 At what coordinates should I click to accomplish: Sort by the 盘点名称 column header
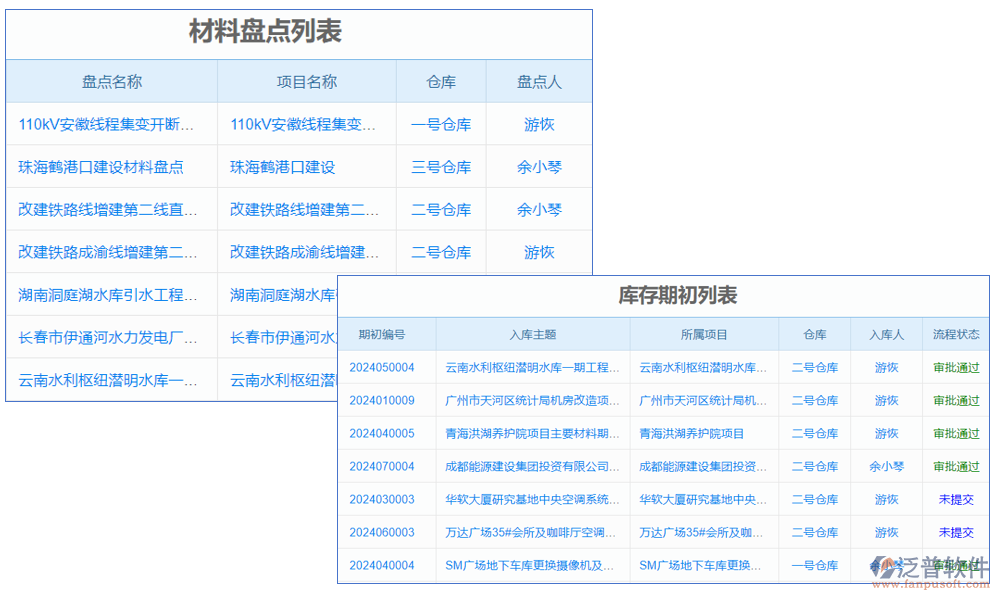coord(112,81)
